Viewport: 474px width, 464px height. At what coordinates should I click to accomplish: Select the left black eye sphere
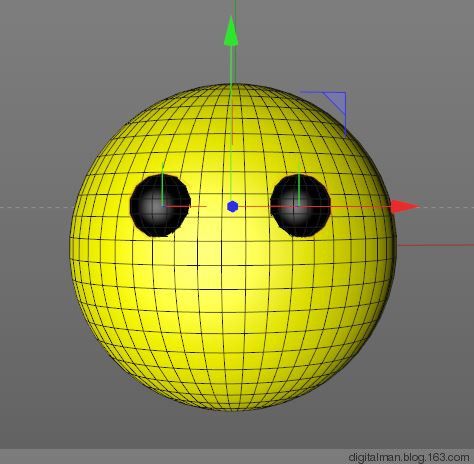[x=160, y=205]
